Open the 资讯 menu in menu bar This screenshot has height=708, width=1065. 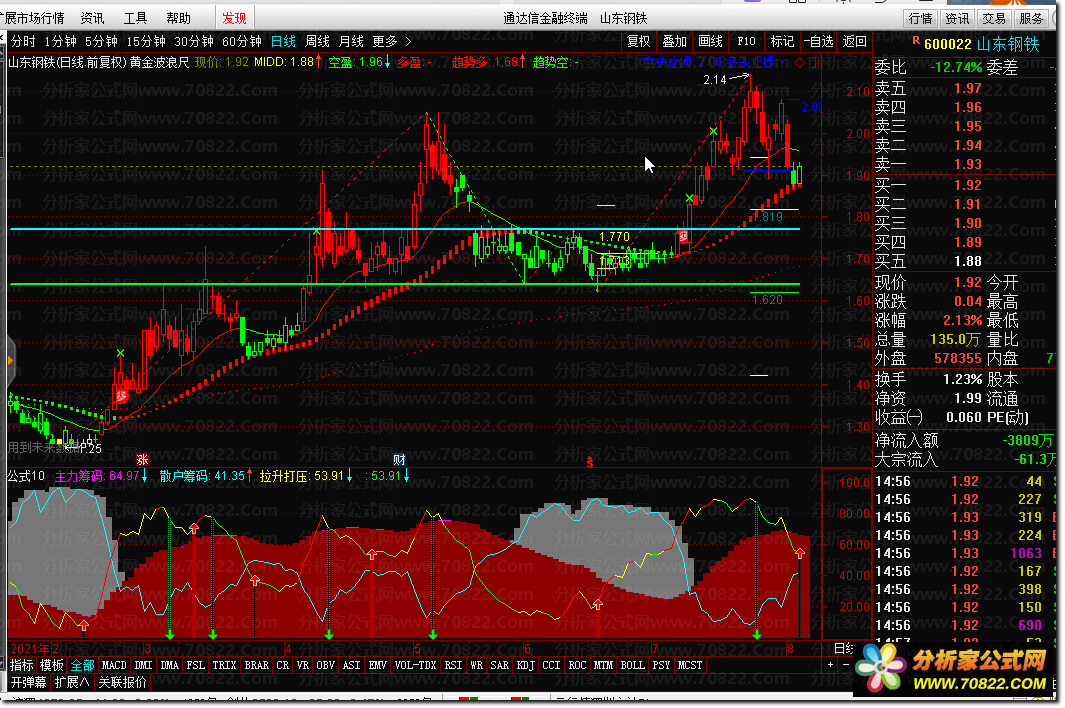pyautogui.click(x=92, y=18)
